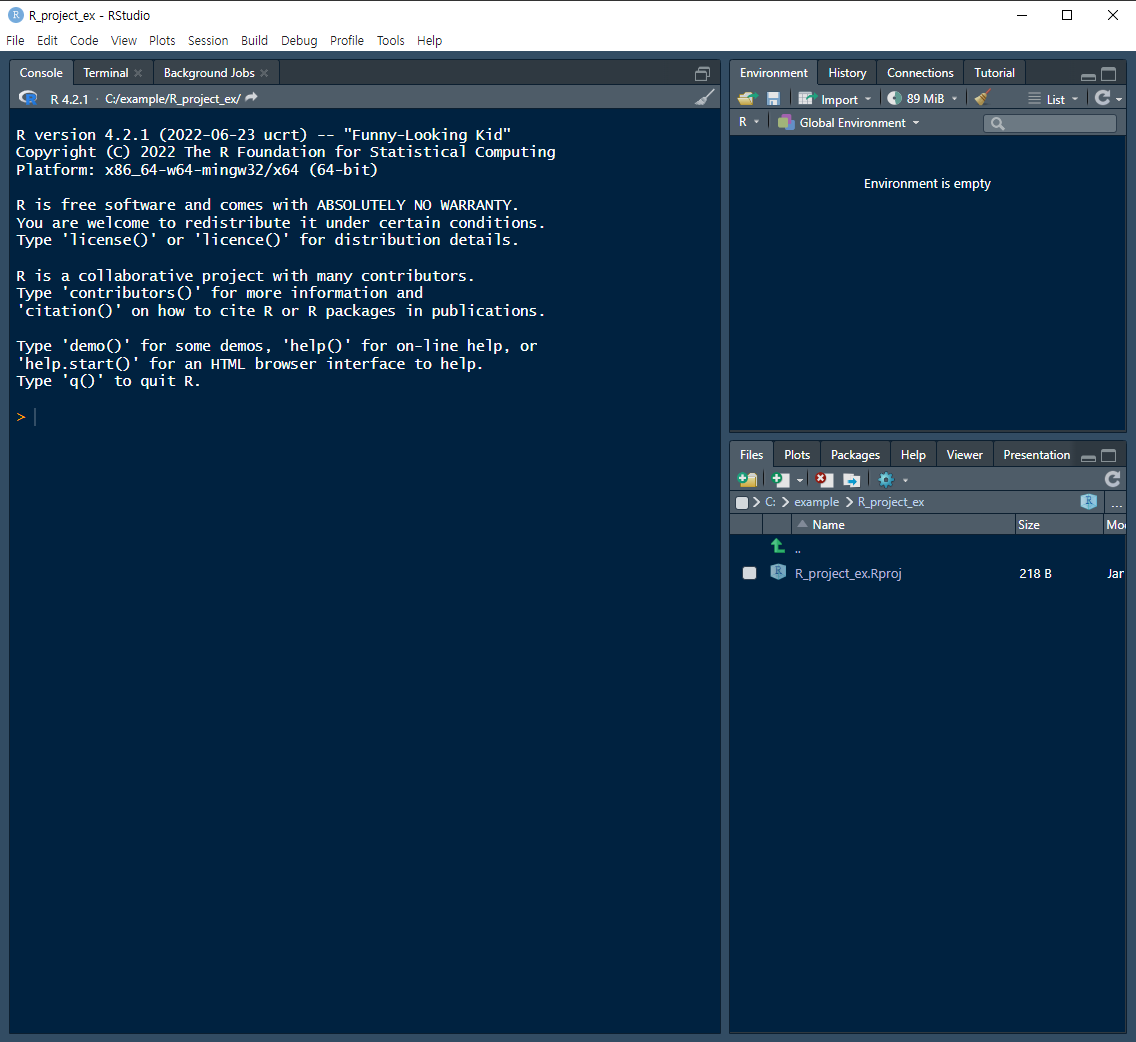This screenshot has width=1136, height=1042.
Task: Open console working directory via arrow icon
Action: [x=251, y=98]
